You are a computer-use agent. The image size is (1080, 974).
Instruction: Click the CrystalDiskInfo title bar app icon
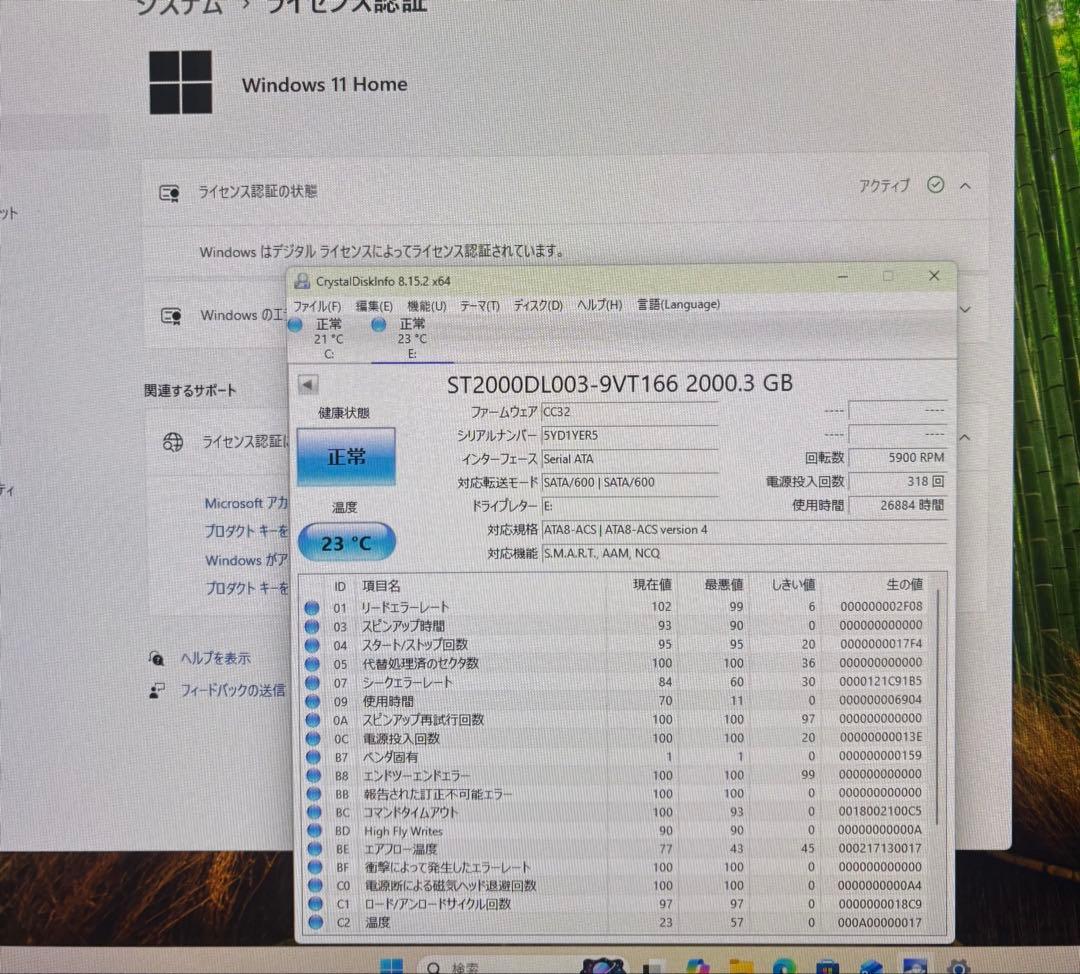302,281
